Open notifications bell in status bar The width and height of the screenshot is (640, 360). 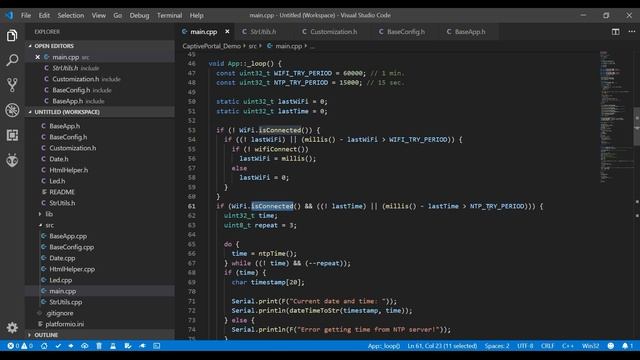tap(627, 346)
